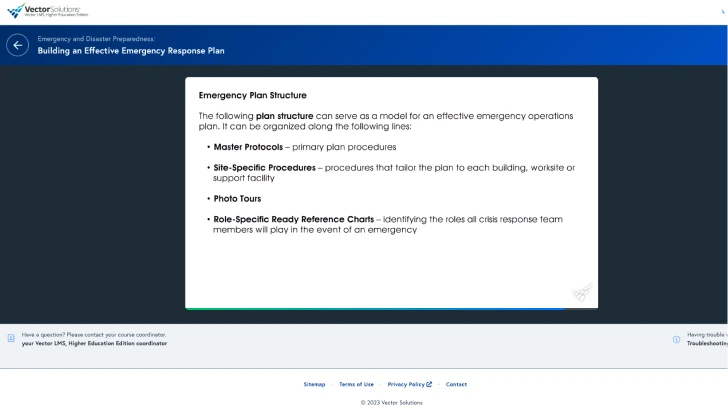Select the 'Photo Tours' bullet item
This screenshot has width=728, height=408.
[x=237, y=199]
